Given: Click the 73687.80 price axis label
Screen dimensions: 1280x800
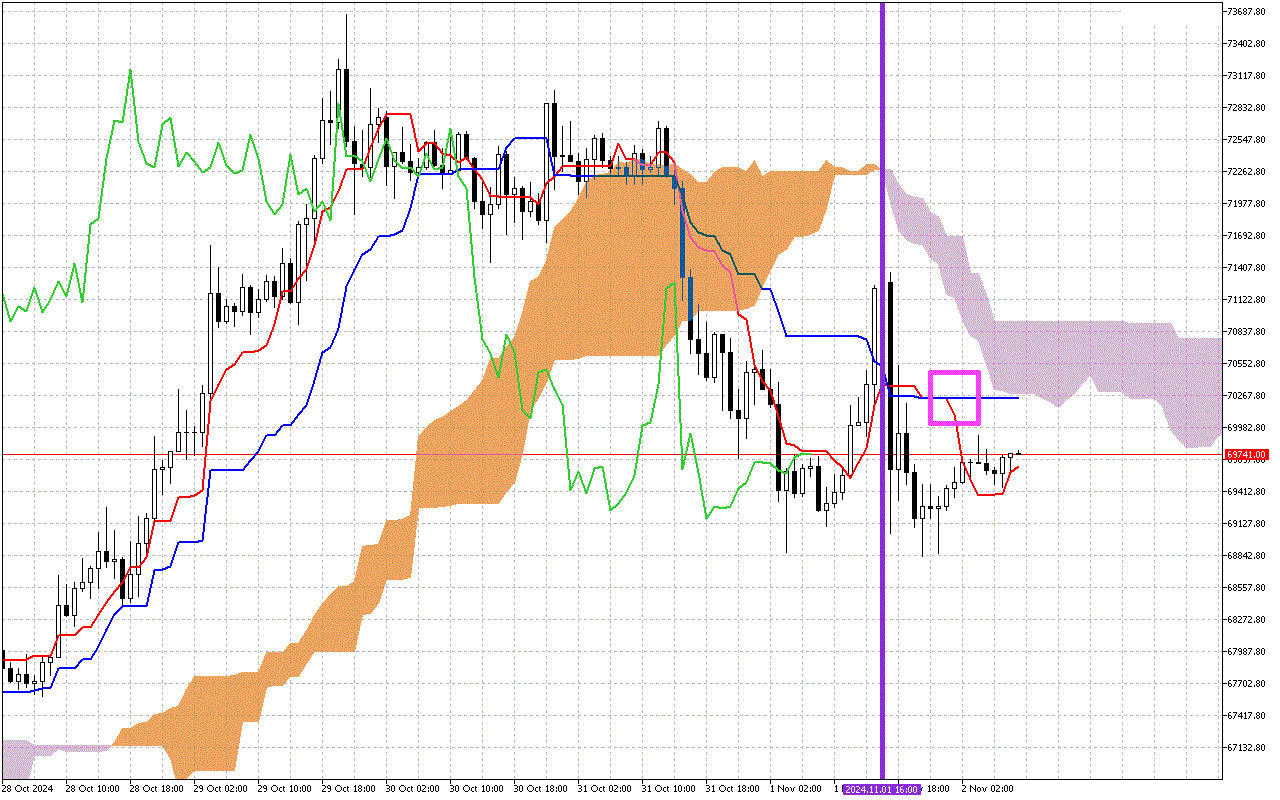Looking at the screenshot, I should [x=1246, y=12].
